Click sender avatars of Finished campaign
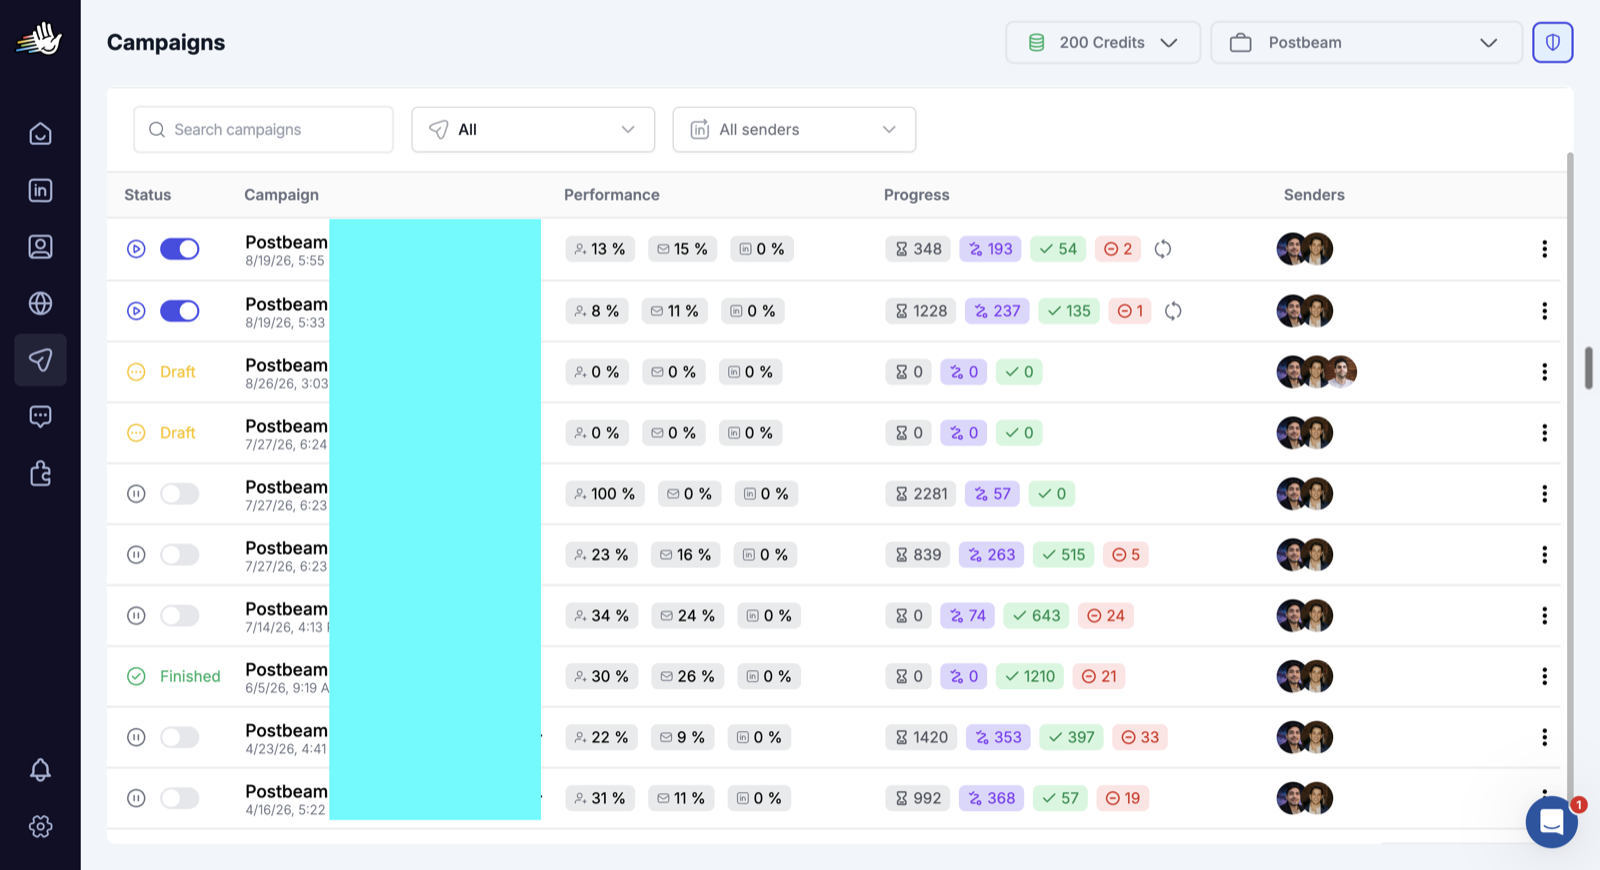Screen dimensions: 1600x870 [1304, 677]
